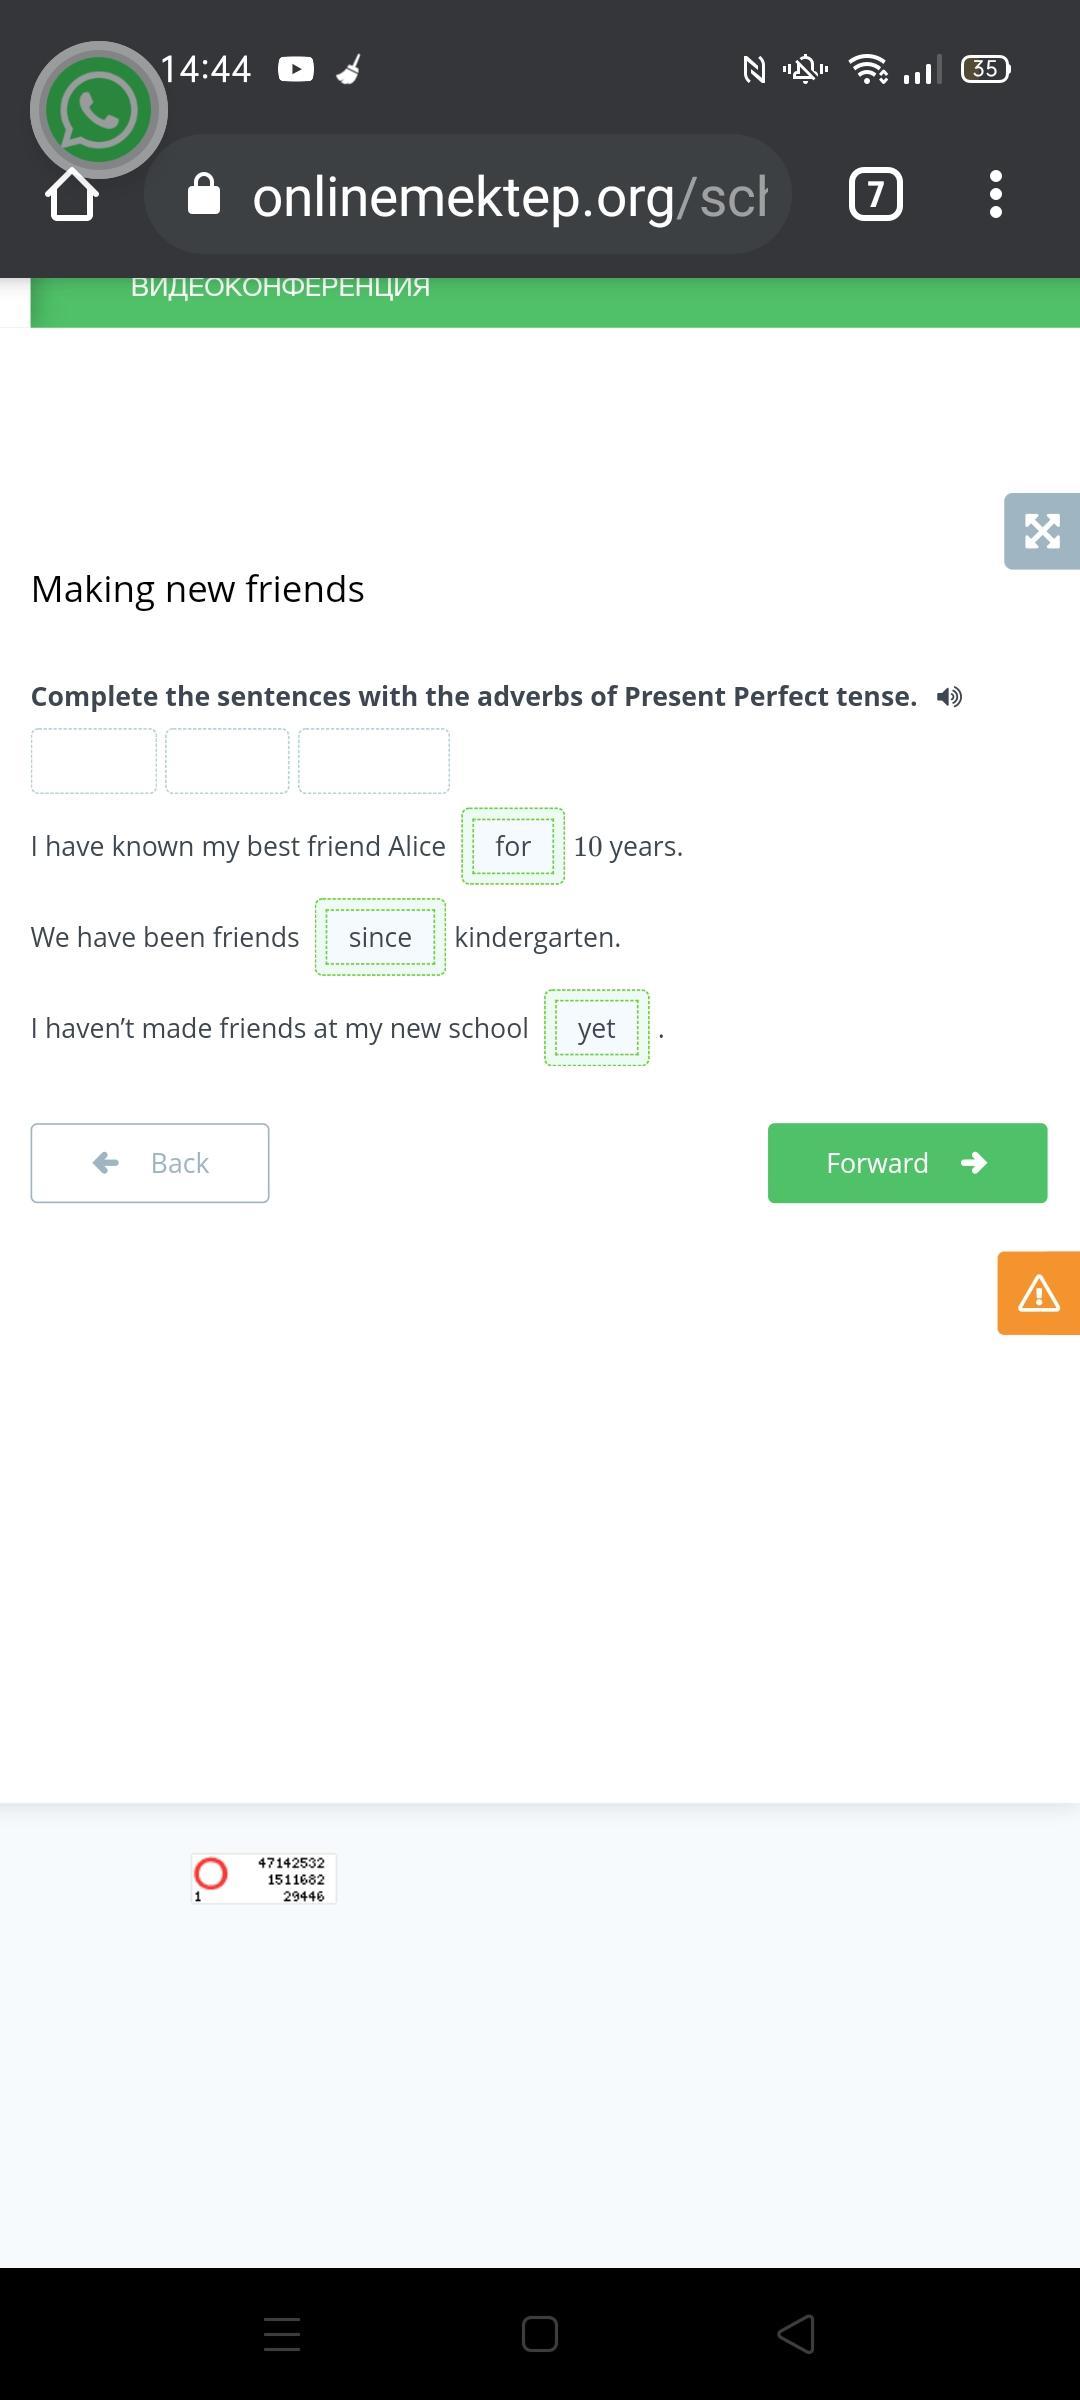Play the audio speaker icon beside the instruction
Image resolution: width=1080 pixels, height=2400 pixels.
pos(949,697)
